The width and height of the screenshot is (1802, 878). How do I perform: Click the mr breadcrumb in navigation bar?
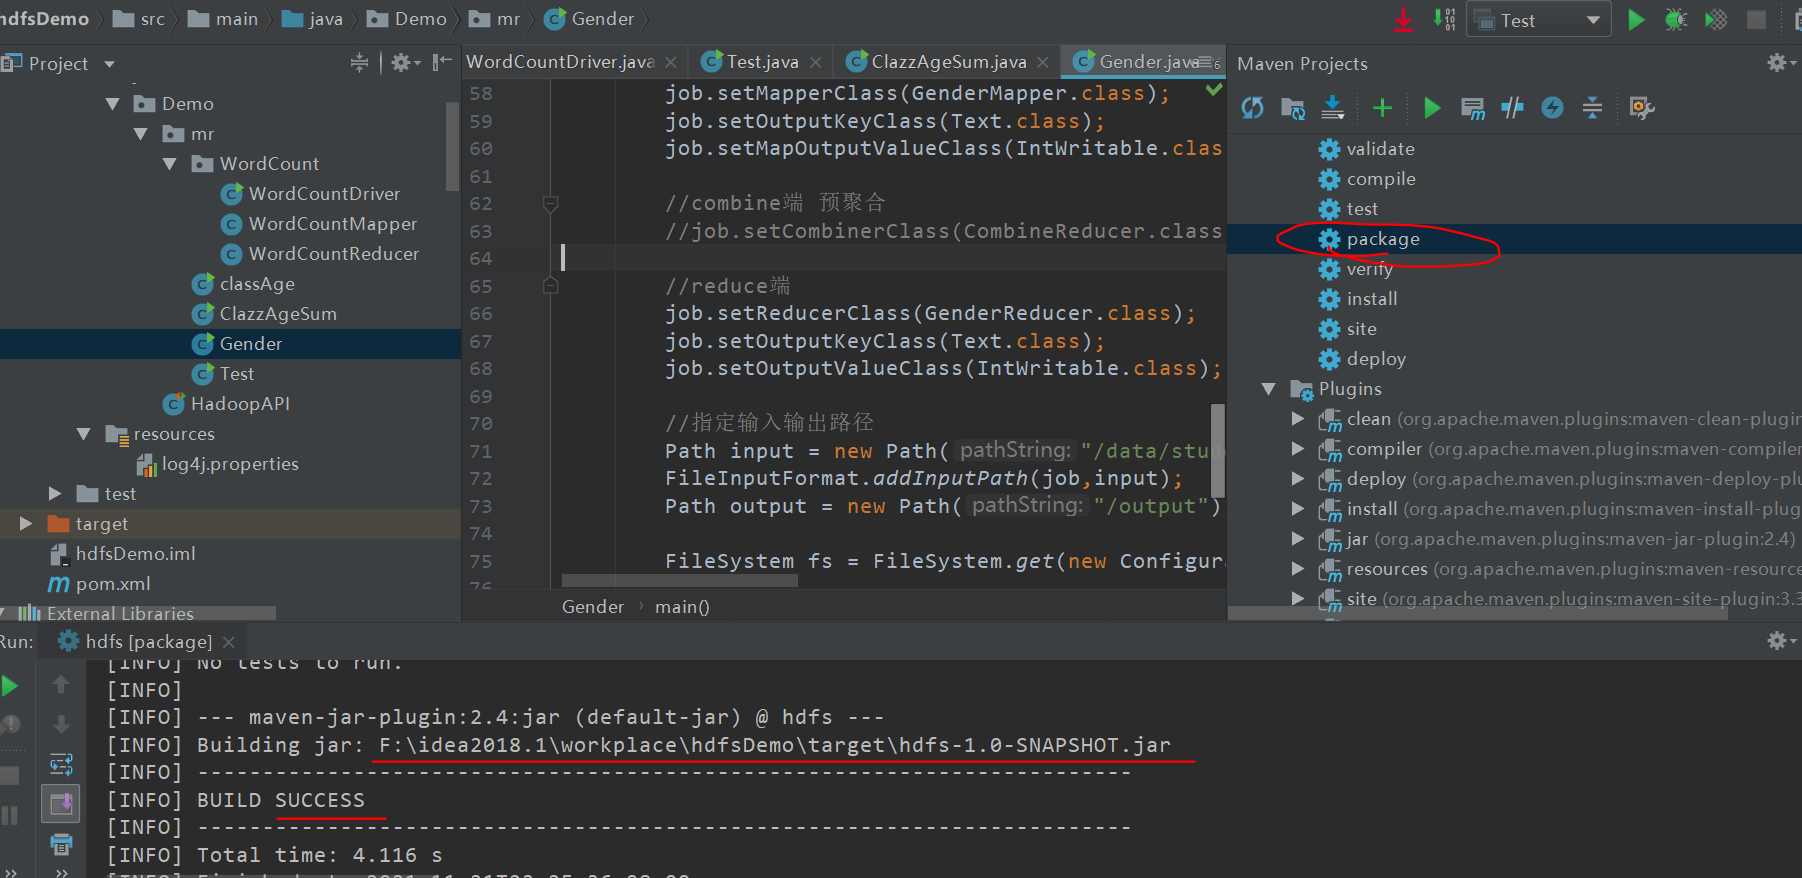point(496,19)
